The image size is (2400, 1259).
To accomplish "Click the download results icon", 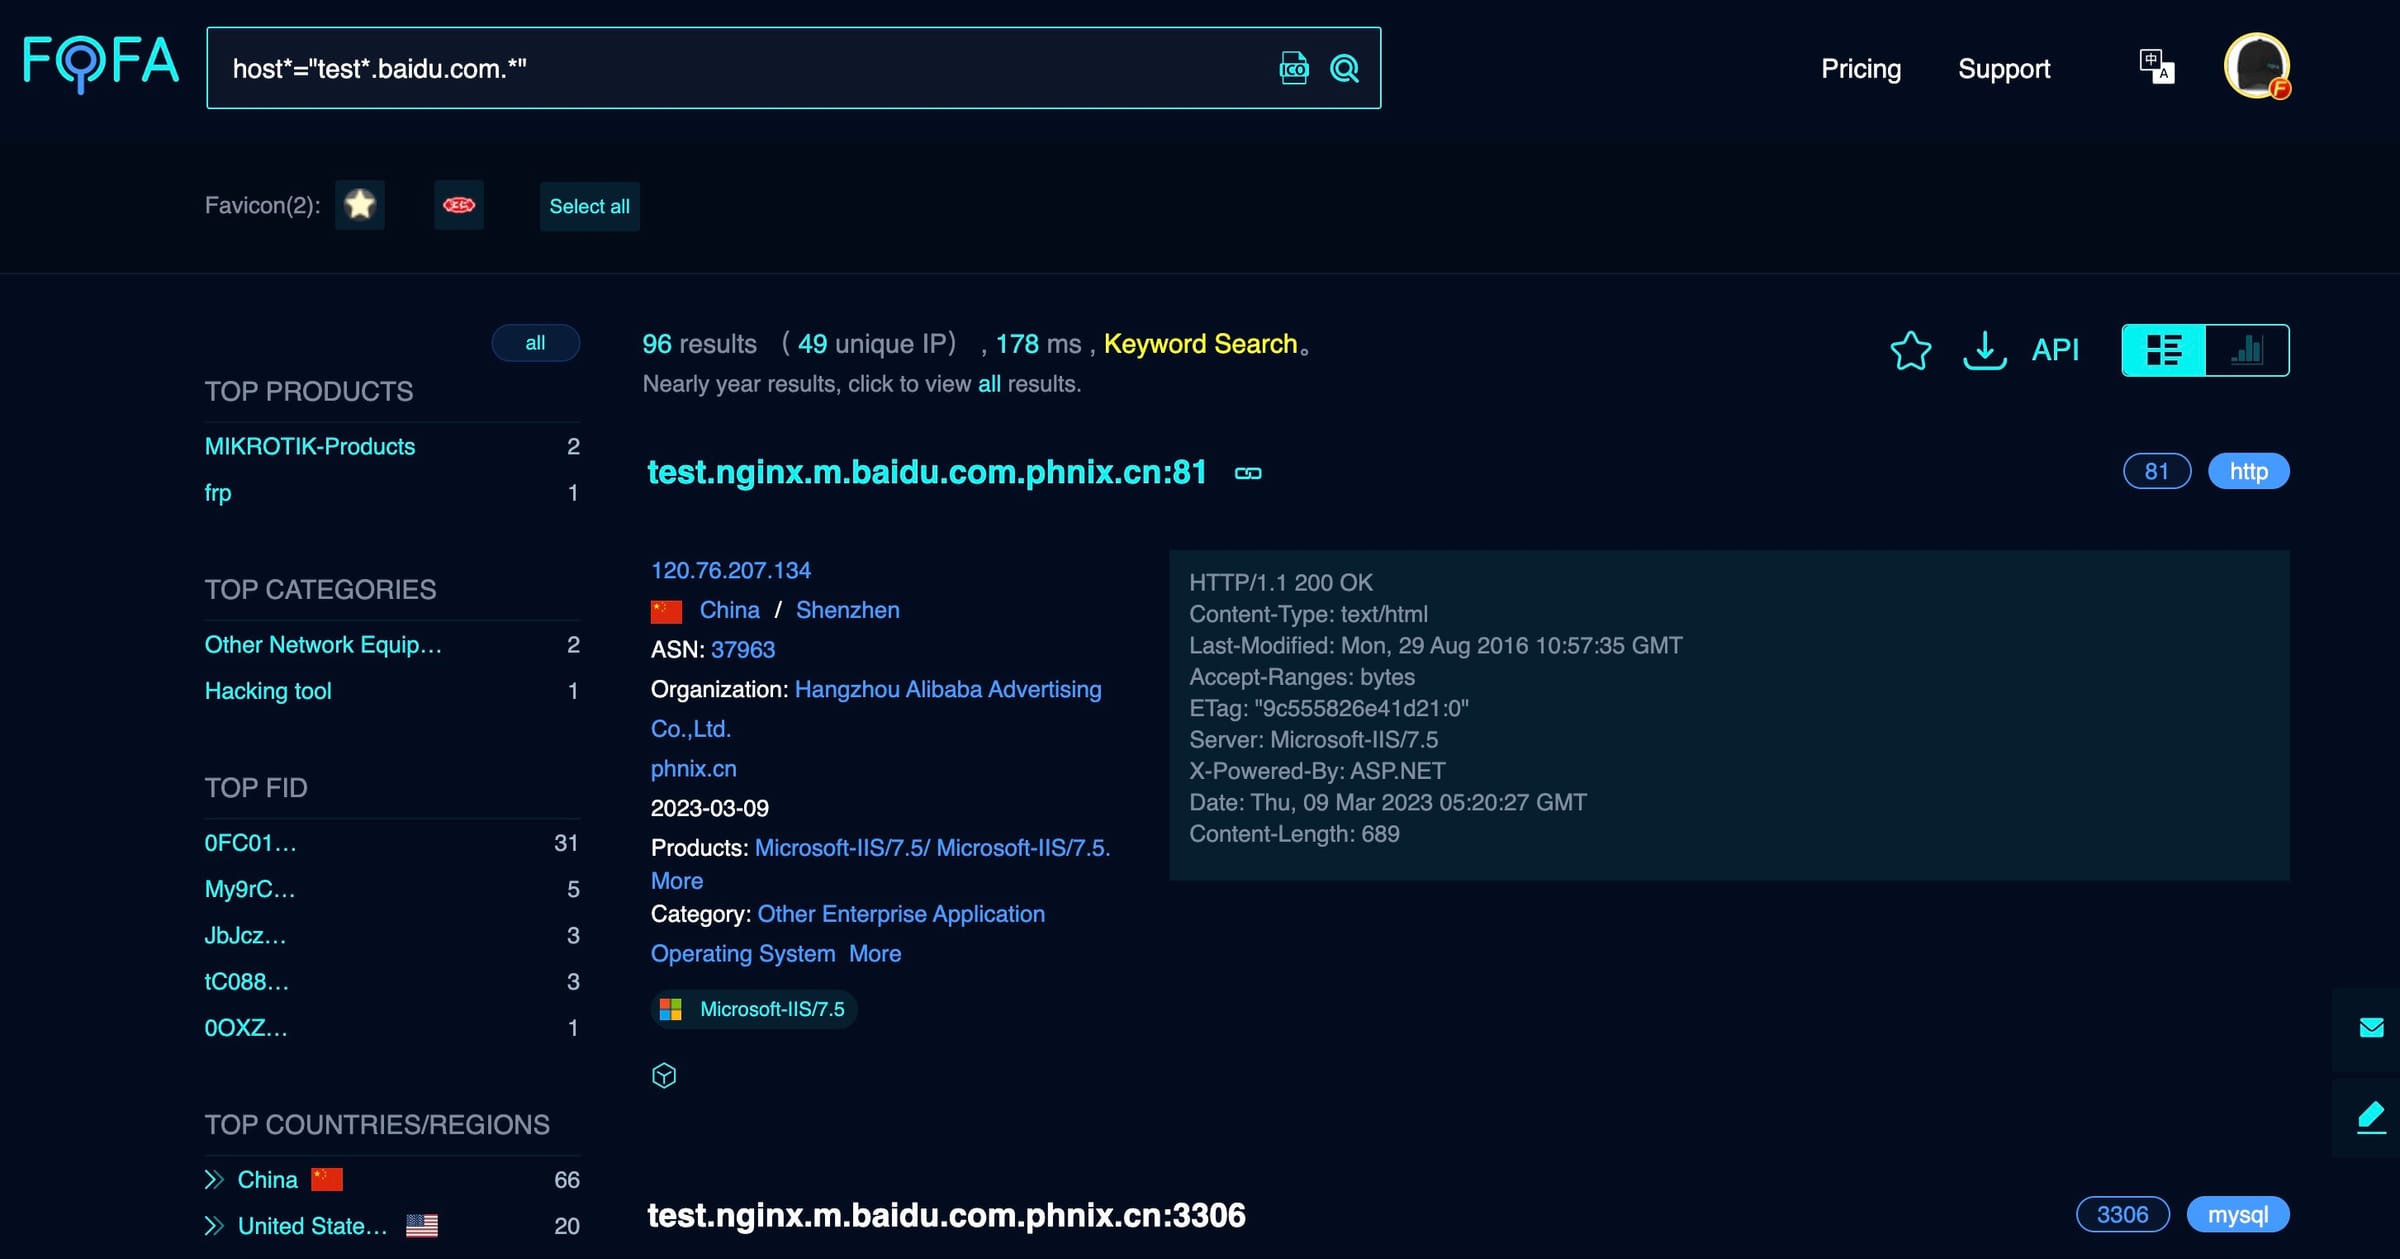I will click(x=1984, y=350).
